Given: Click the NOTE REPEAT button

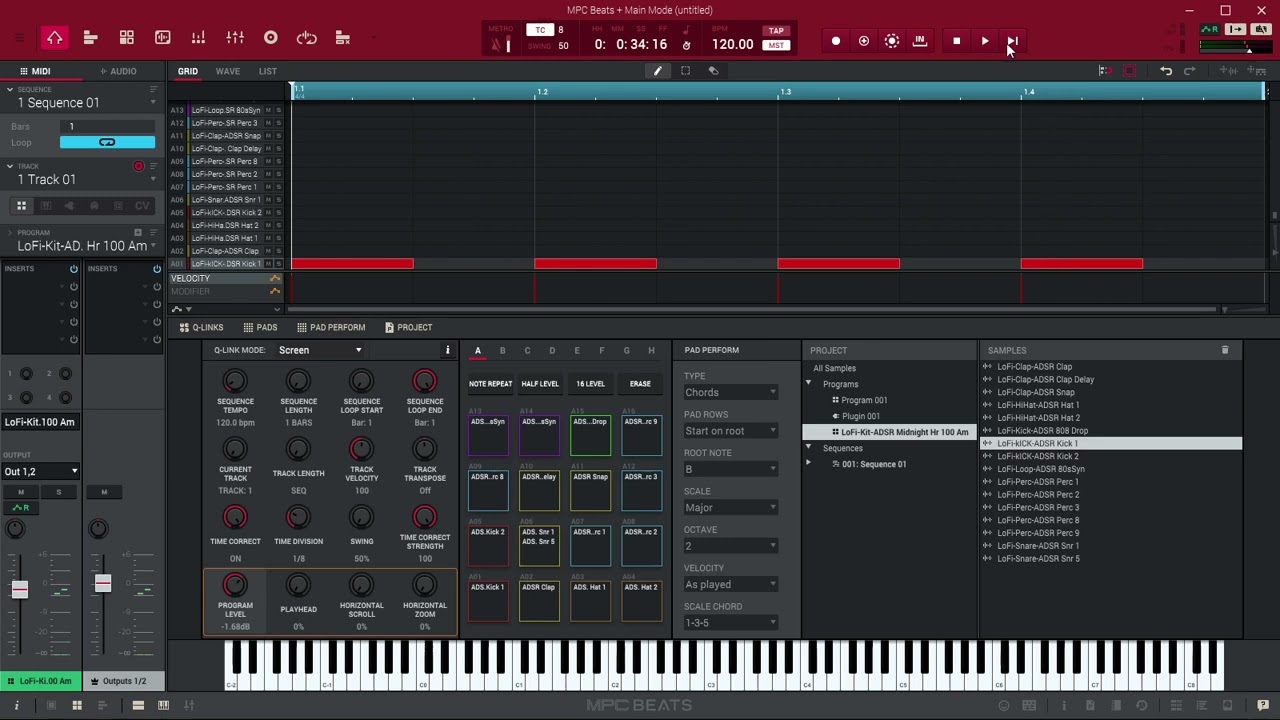Looking at the screenshot, I should click(490, 384).
